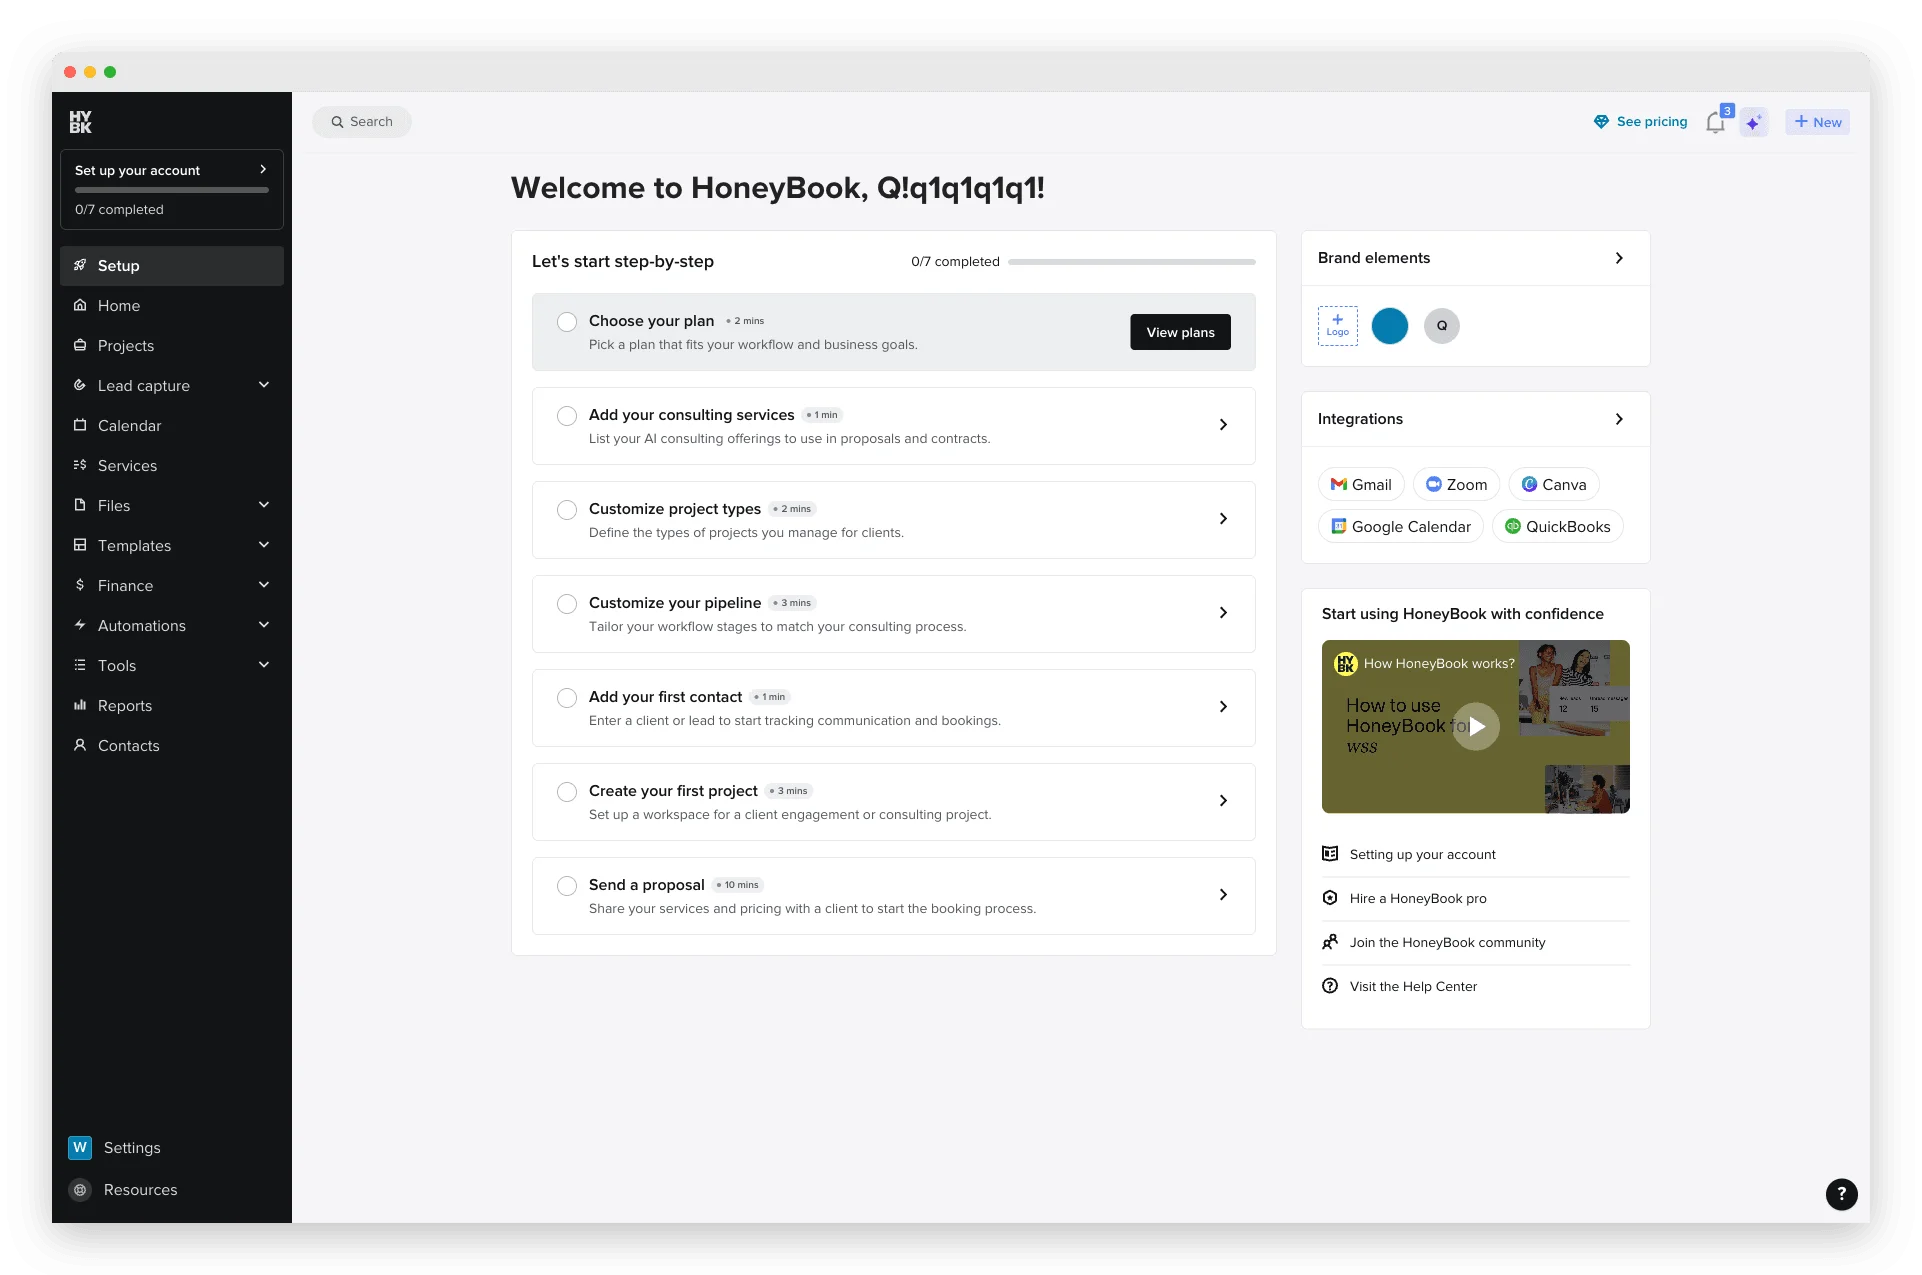Expand Lead capture submenu chevron
The width and height of the screenshot is (1922, 1275).
click(x=264, y=385)
